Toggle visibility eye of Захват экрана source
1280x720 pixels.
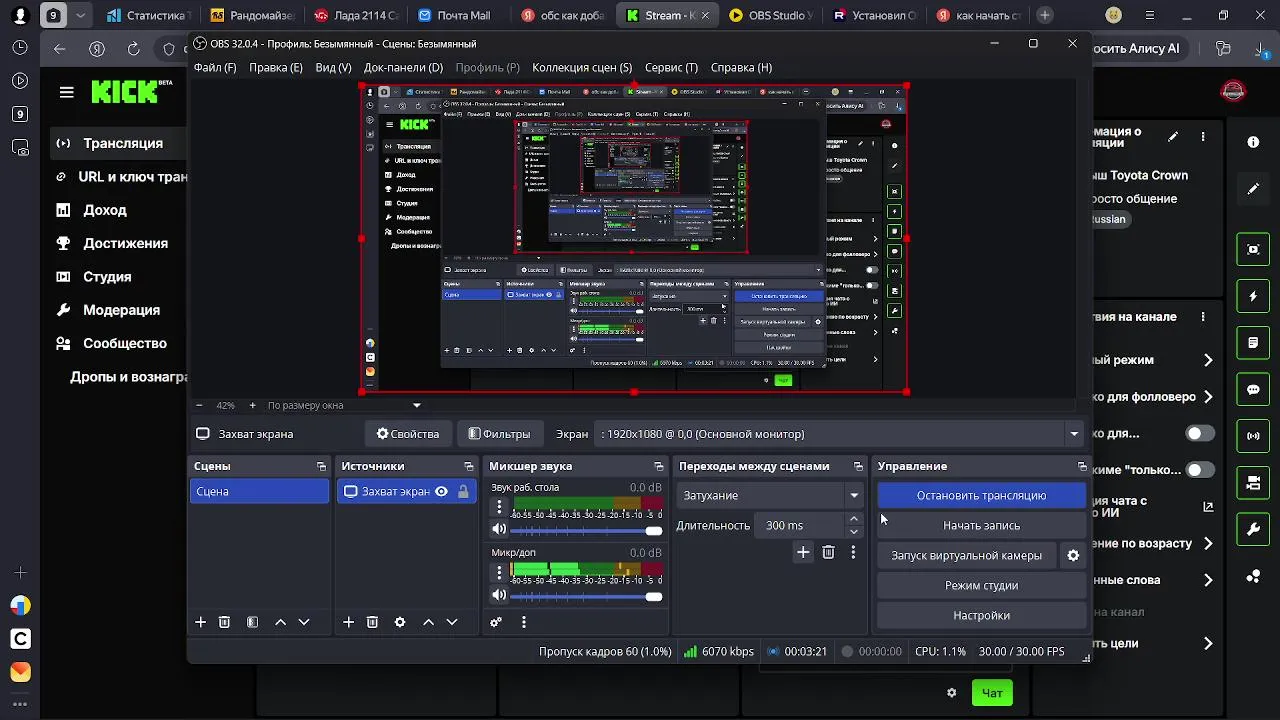pos(441,491)
